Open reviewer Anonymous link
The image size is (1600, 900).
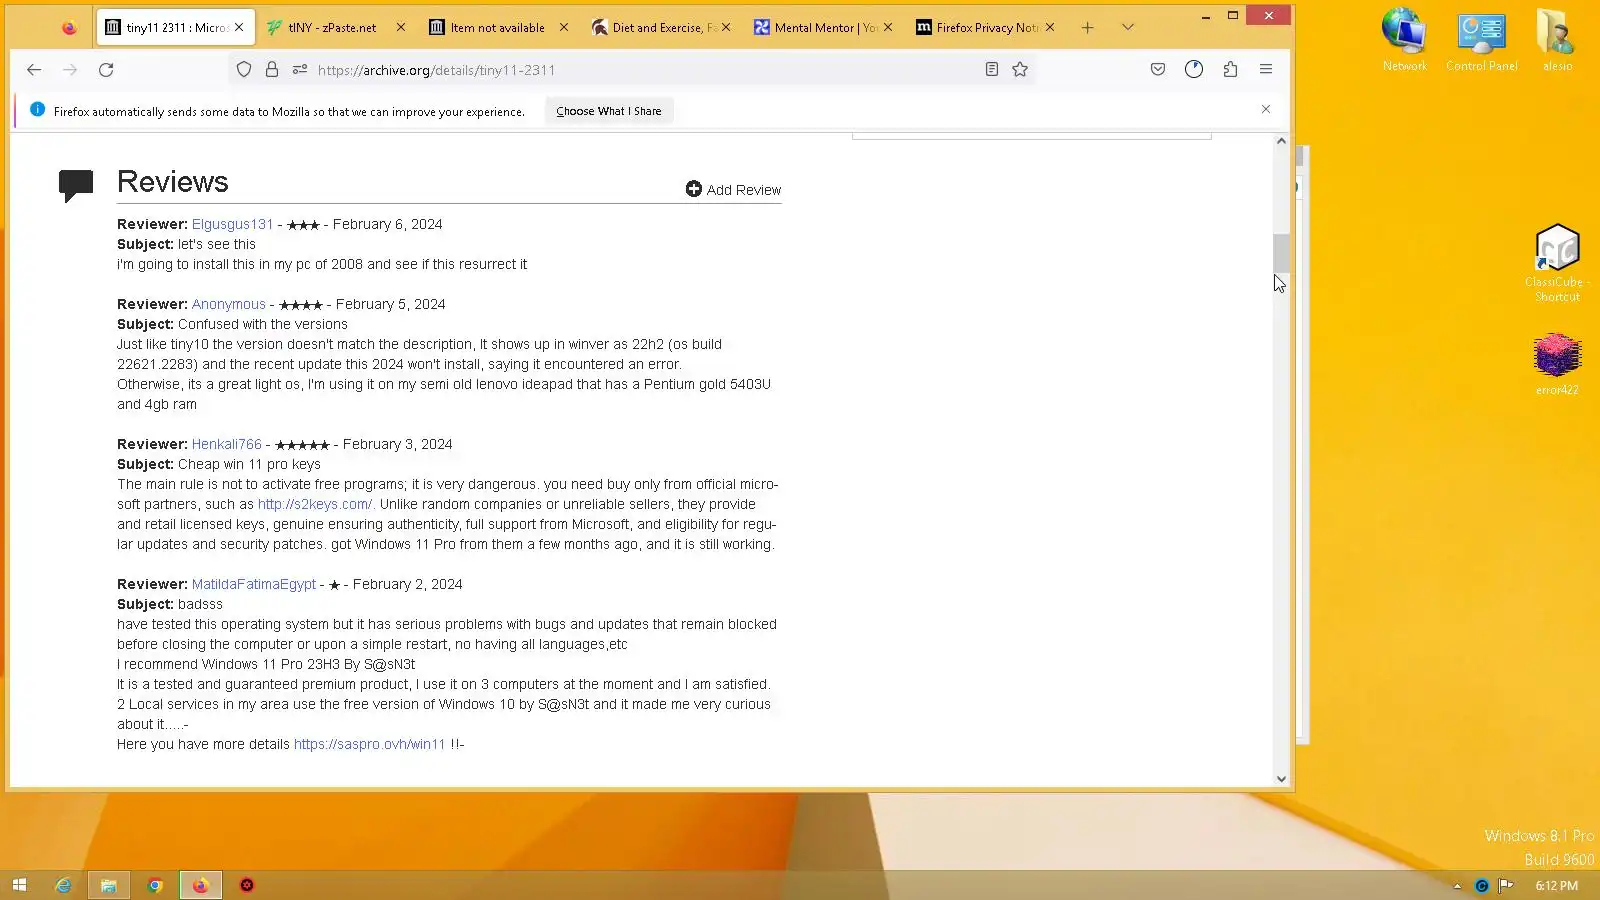pyautogui.click(x=229, y=304)
